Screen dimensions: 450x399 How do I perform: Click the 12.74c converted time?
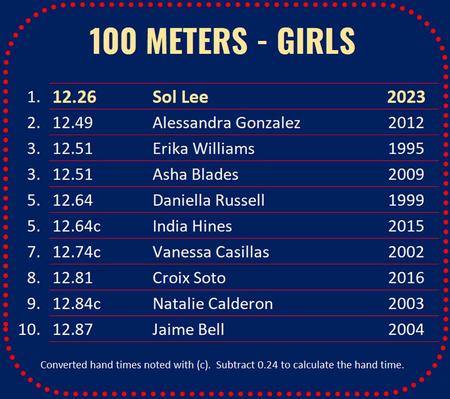[x=77, y=252]
